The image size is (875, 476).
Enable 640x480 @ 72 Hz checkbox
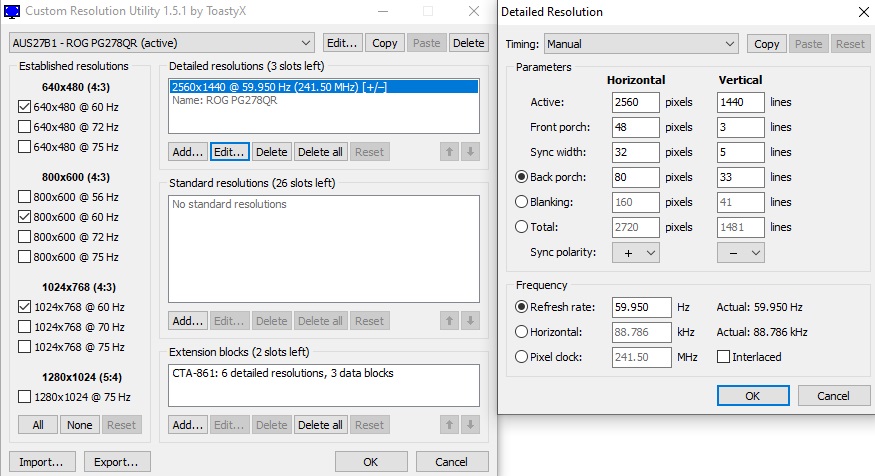click(25, 127)
